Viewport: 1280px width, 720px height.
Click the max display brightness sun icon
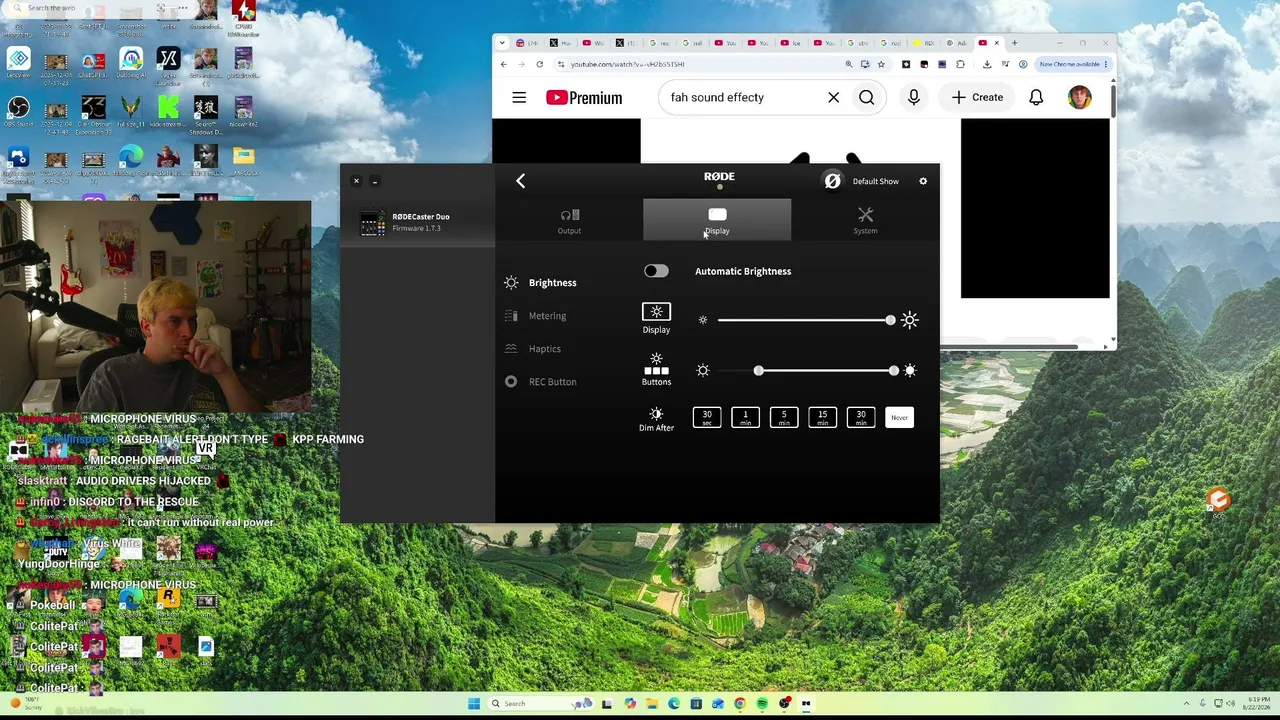coord(909,320)
